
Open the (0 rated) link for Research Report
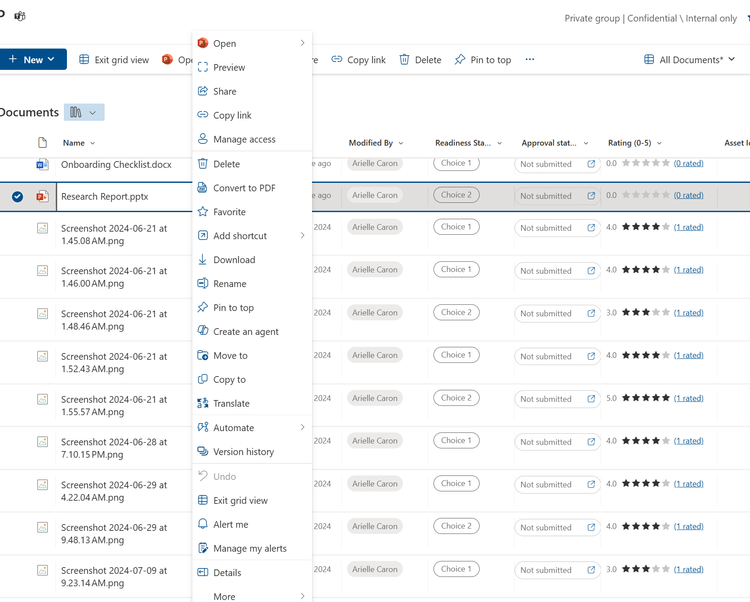[x=688, y=195]
